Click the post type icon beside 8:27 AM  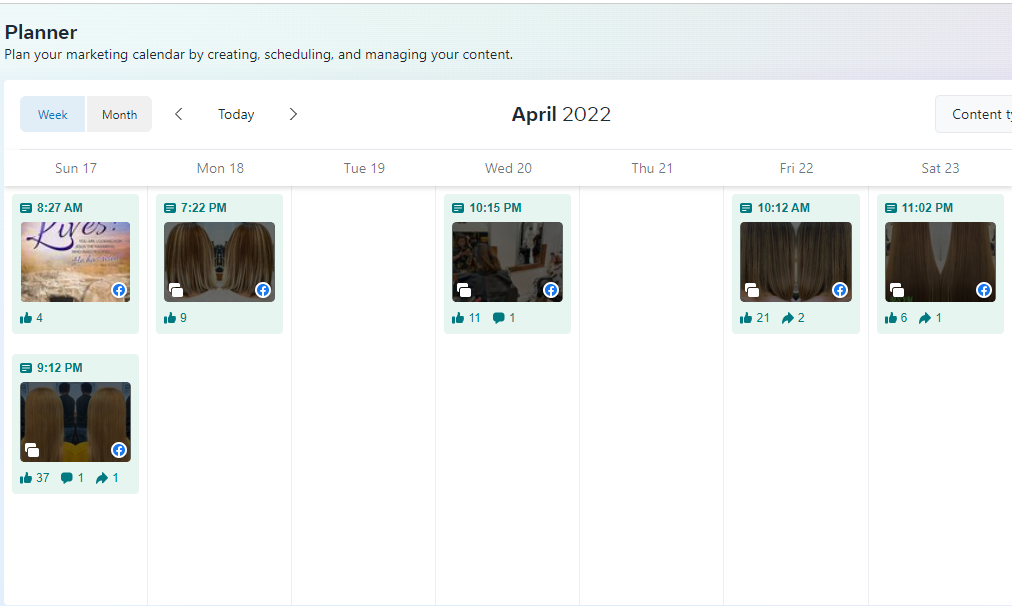tap(26, 208)
